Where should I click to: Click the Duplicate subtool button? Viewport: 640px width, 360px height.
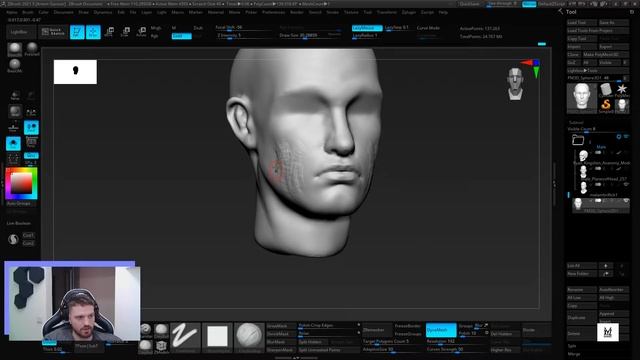coord(582,318)
